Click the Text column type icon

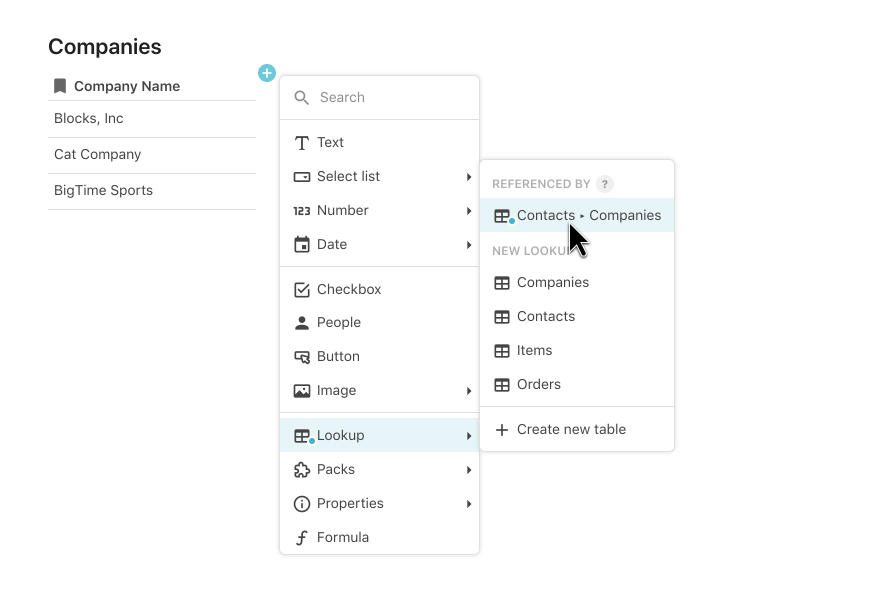coord(302,143)
